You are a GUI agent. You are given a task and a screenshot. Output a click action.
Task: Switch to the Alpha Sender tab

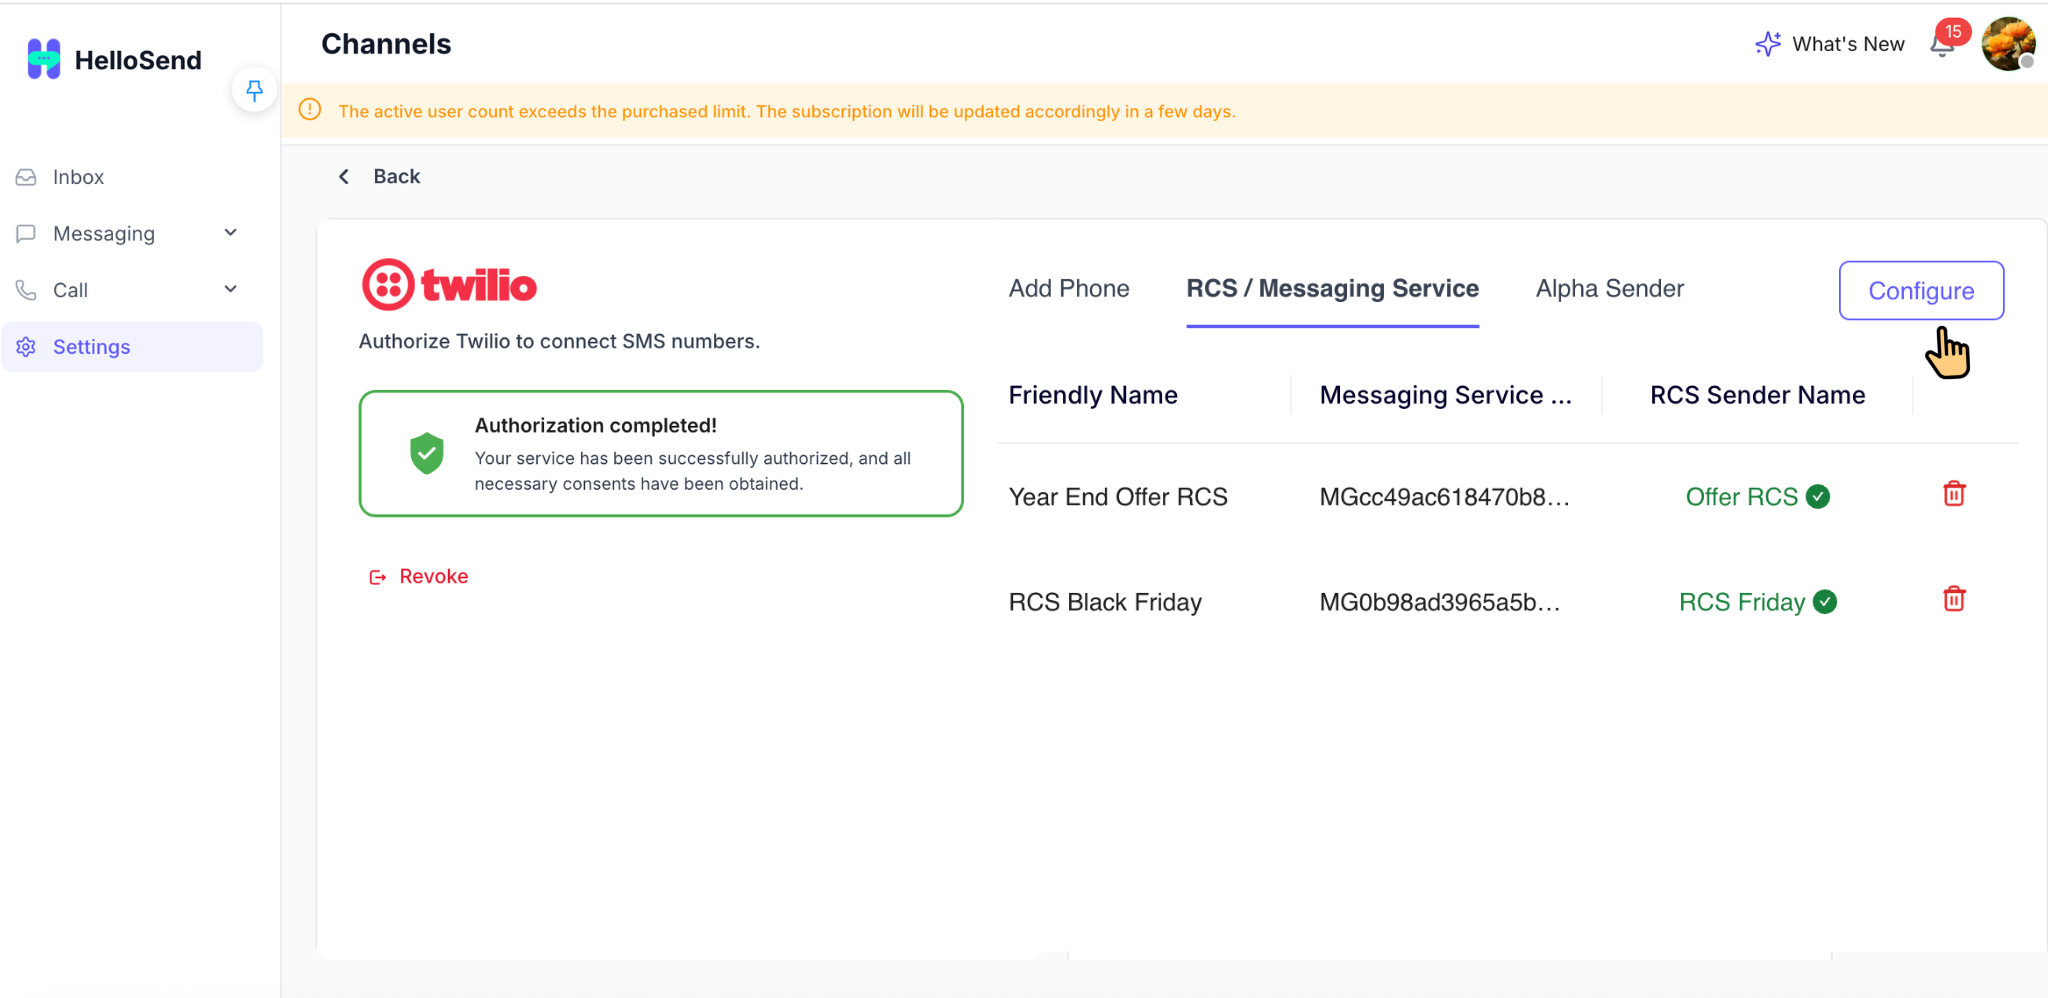click(x=1610, y=289)
